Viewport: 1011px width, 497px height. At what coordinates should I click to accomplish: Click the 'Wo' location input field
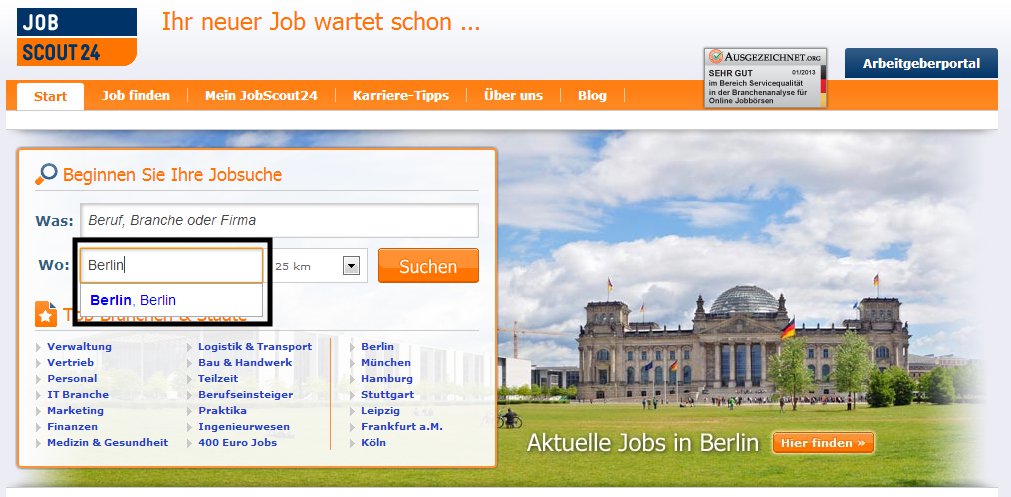click(x=171, y=266)
